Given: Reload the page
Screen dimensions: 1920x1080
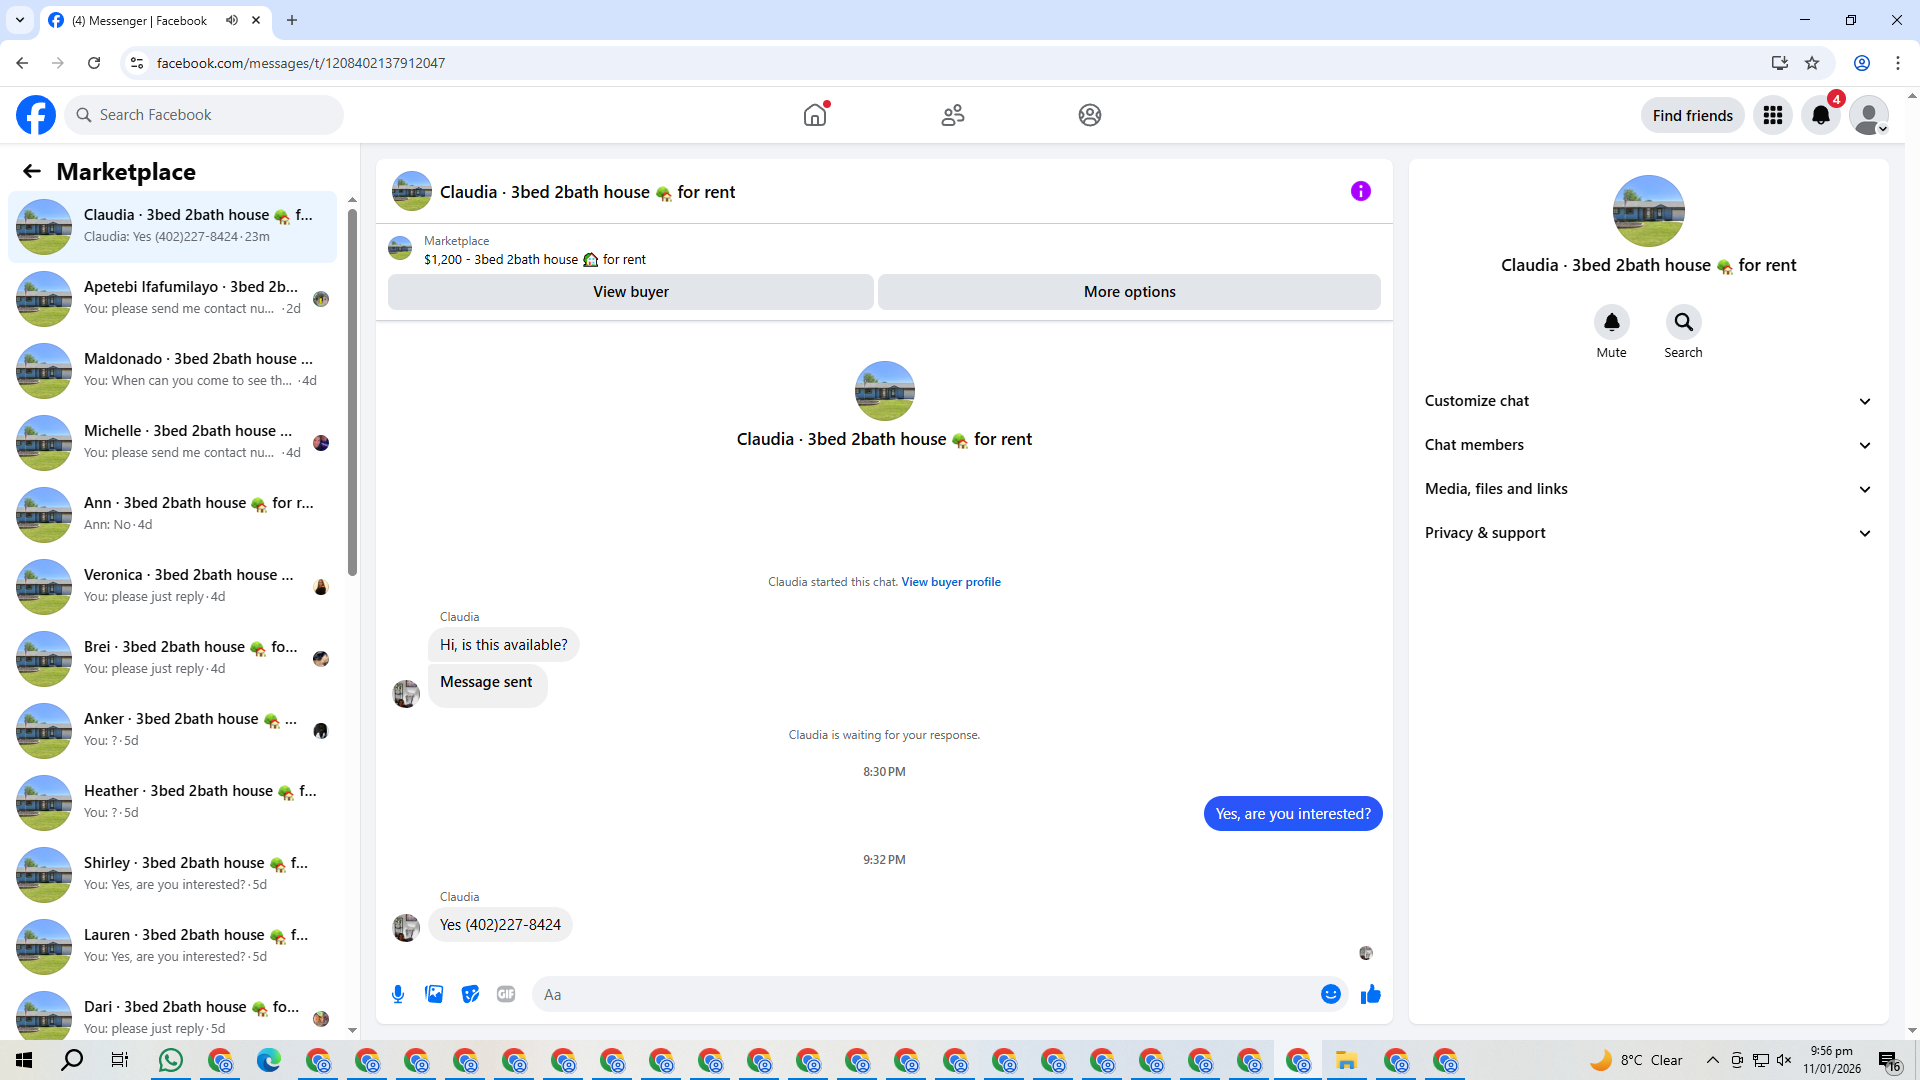Looking at the screenshot, I should pyautogui.click(x=94, y=63).
